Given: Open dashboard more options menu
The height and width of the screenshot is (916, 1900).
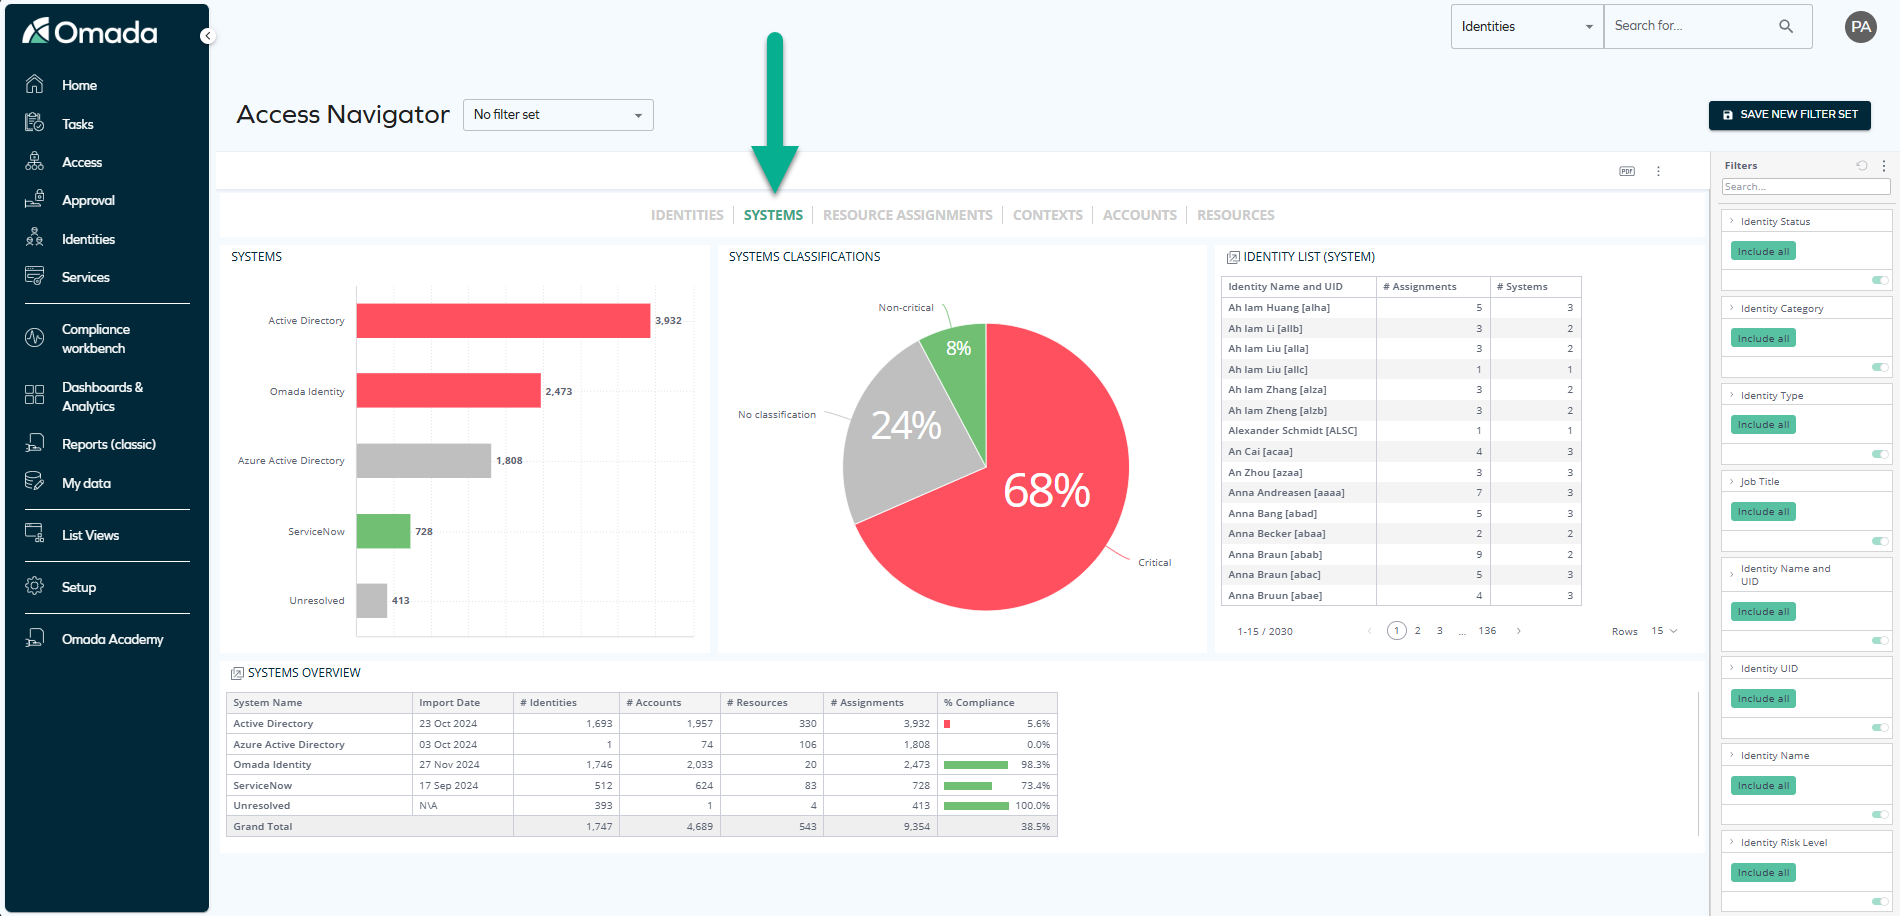Looking at the screenshot, I should point(1658,171).
